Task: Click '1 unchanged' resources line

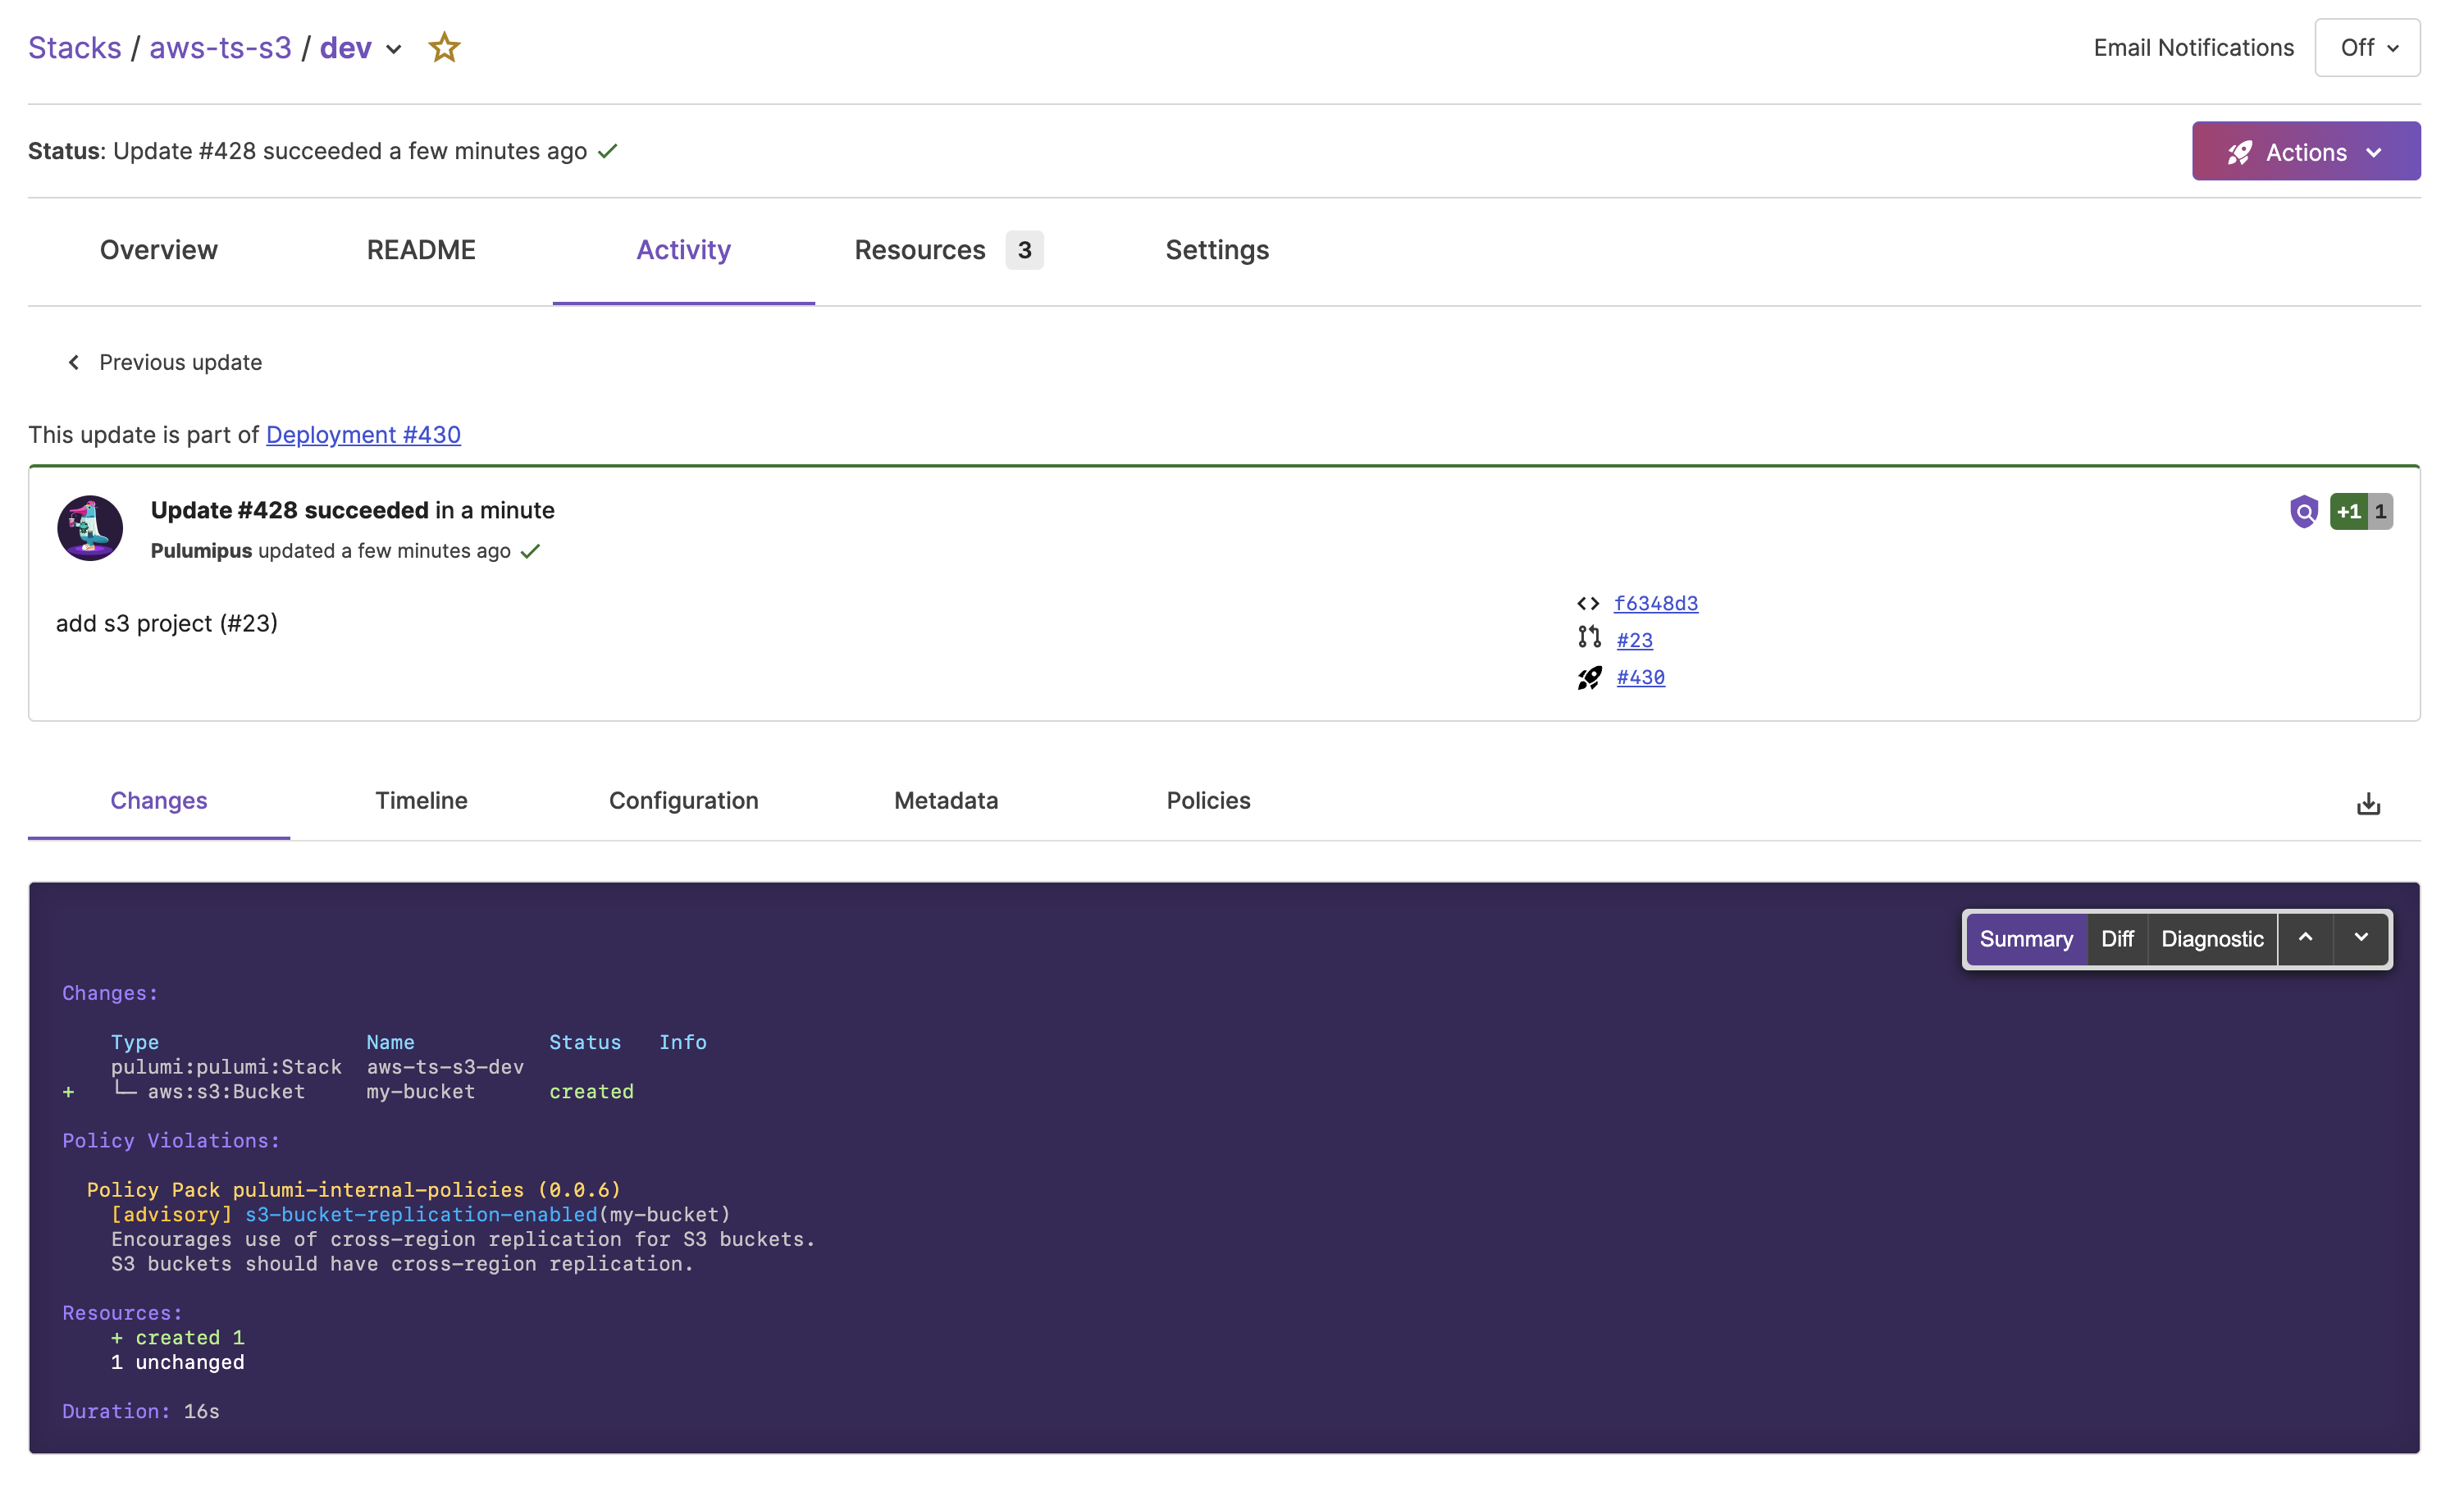Action: 177,1362
